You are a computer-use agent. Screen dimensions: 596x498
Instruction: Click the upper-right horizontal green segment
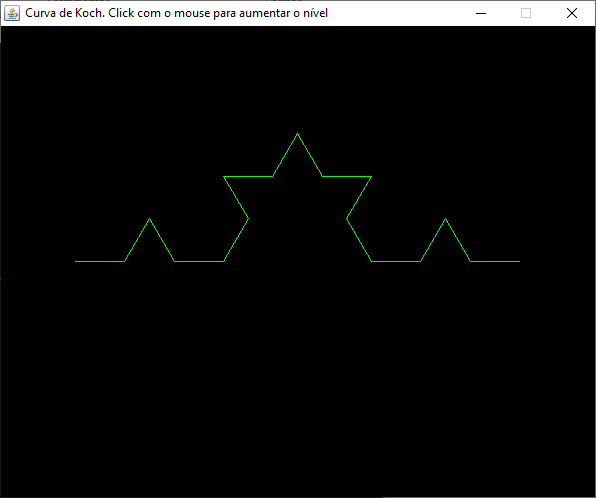pyautogui.click(x=347, y=176)
